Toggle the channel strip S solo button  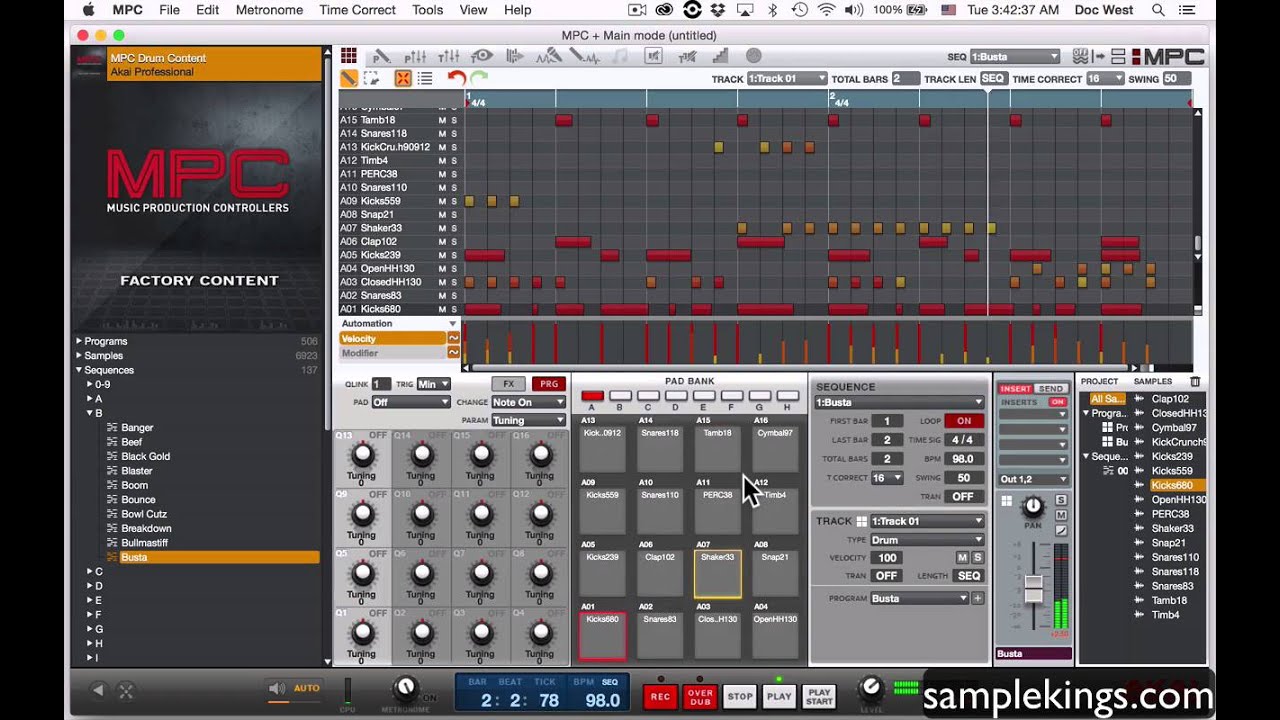[x=1061, y=500]
